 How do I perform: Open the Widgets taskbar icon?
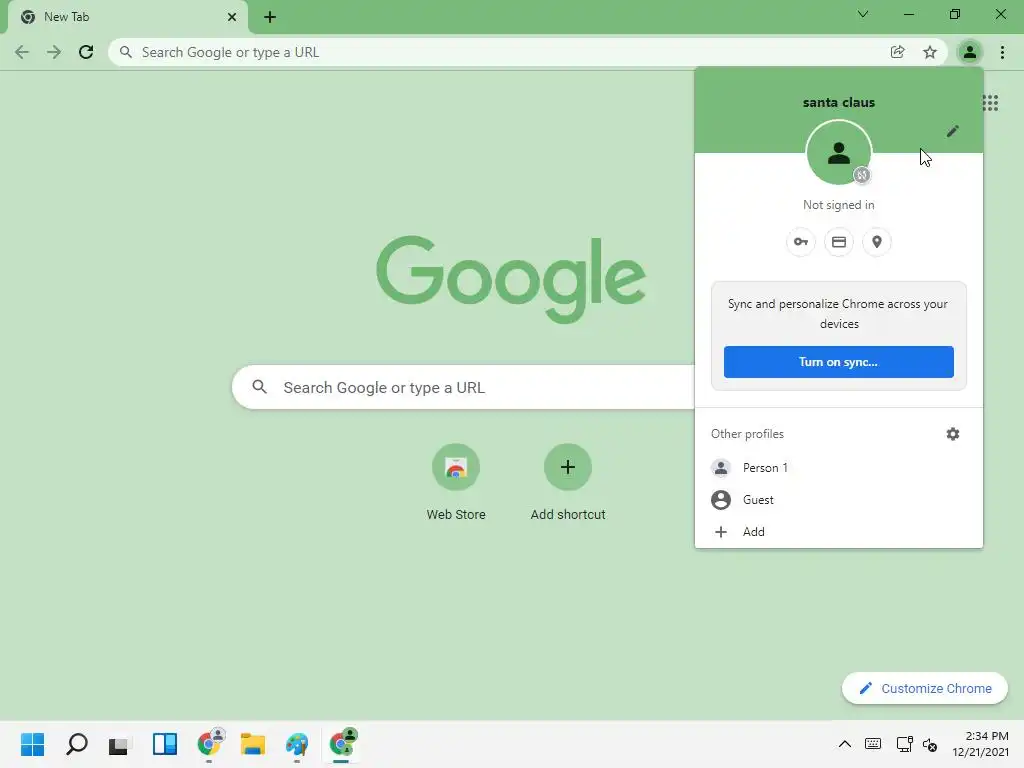click(x=165, y=744)
